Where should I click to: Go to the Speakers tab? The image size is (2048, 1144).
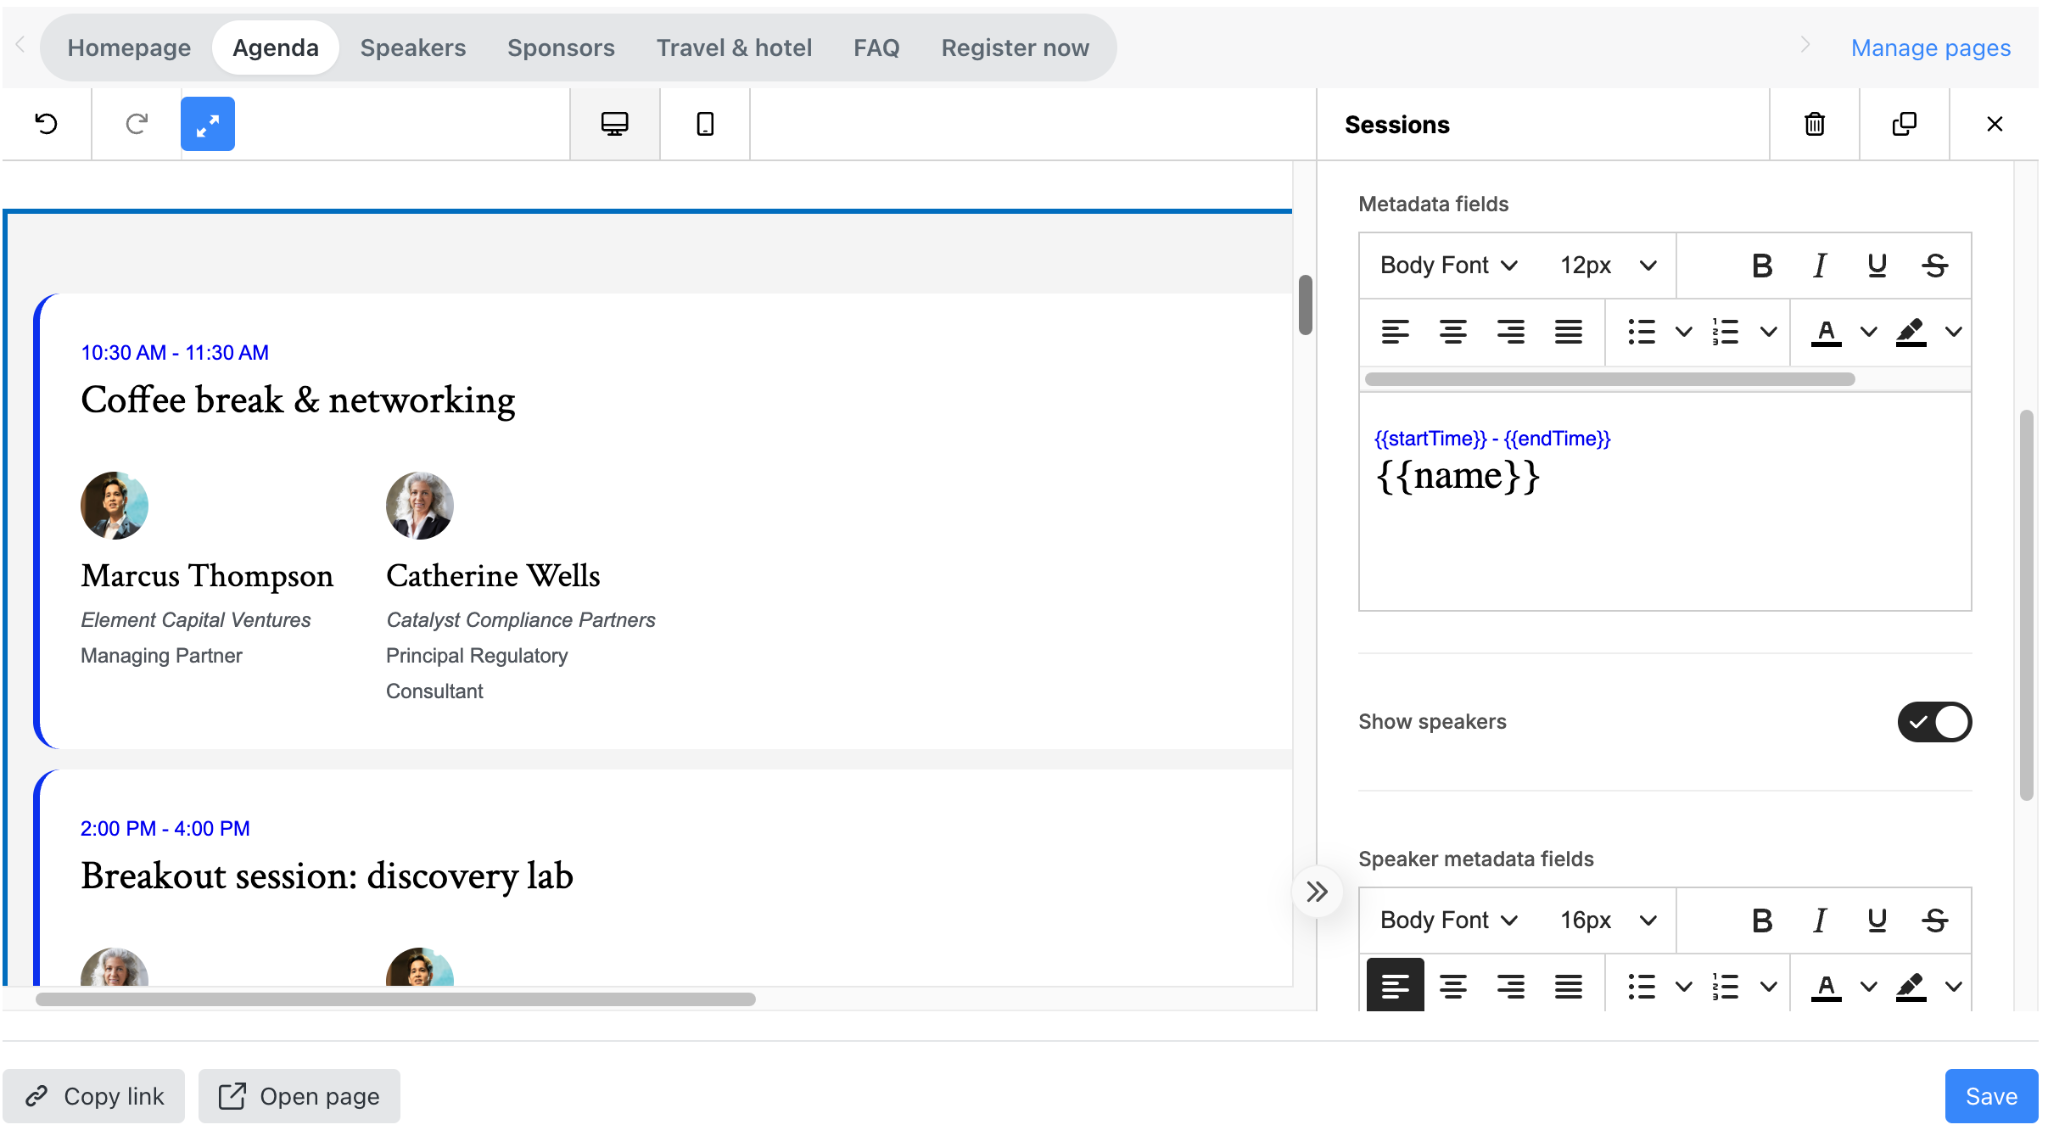(x=413, y=47)
